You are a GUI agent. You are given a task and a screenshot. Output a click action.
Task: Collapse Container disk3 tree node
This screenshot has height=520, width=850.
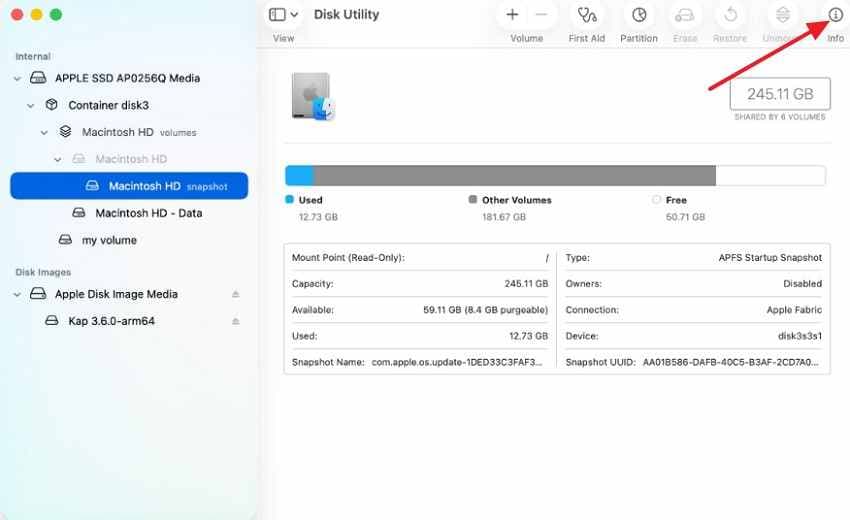click(31, 106)
